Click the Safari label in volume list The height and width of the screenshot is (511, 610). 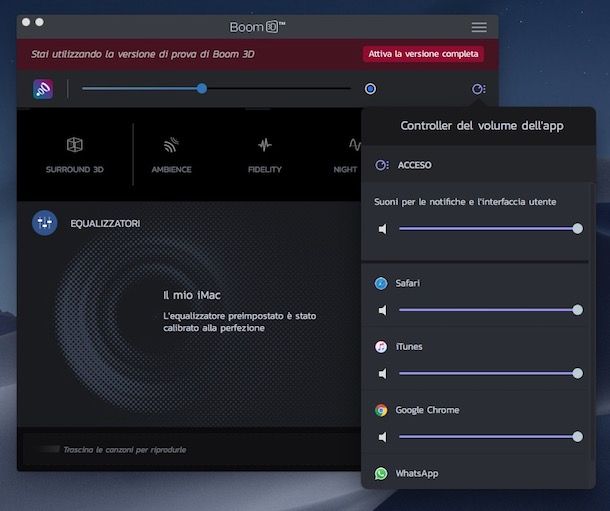(407, 283)
